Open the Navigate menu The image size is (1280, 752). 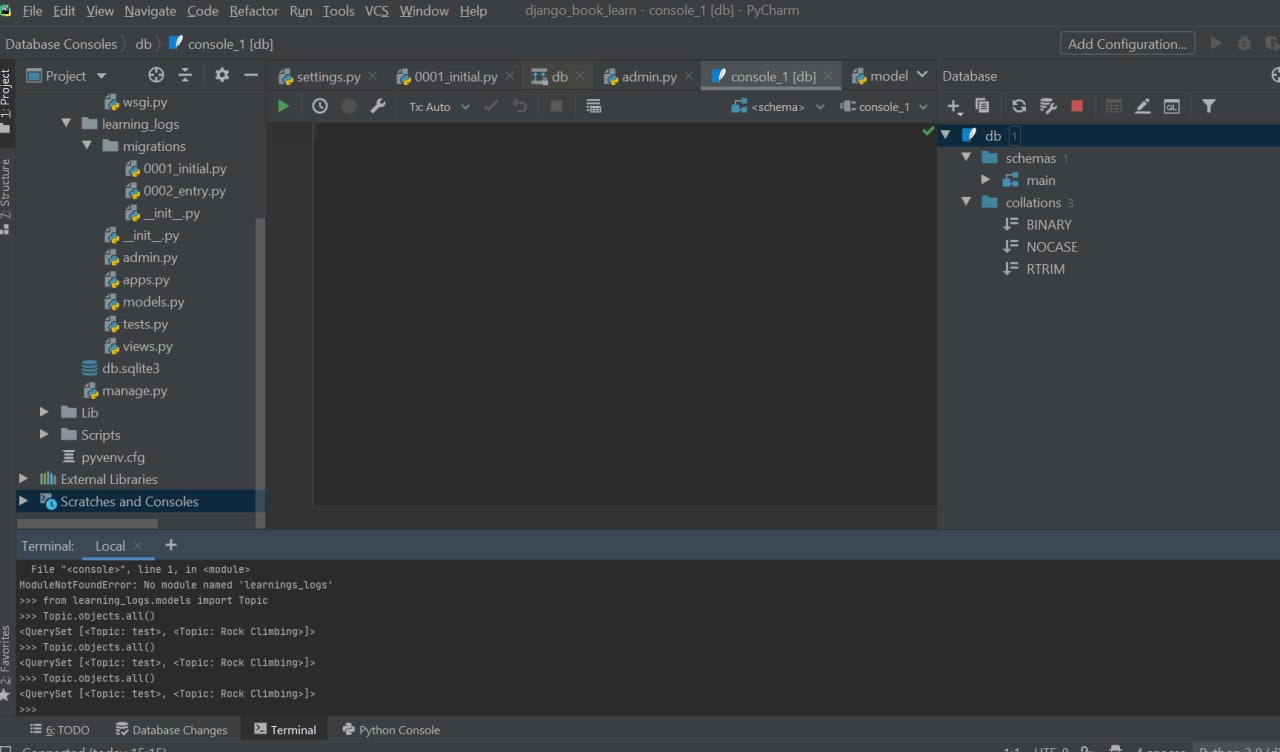coord(150,11)
